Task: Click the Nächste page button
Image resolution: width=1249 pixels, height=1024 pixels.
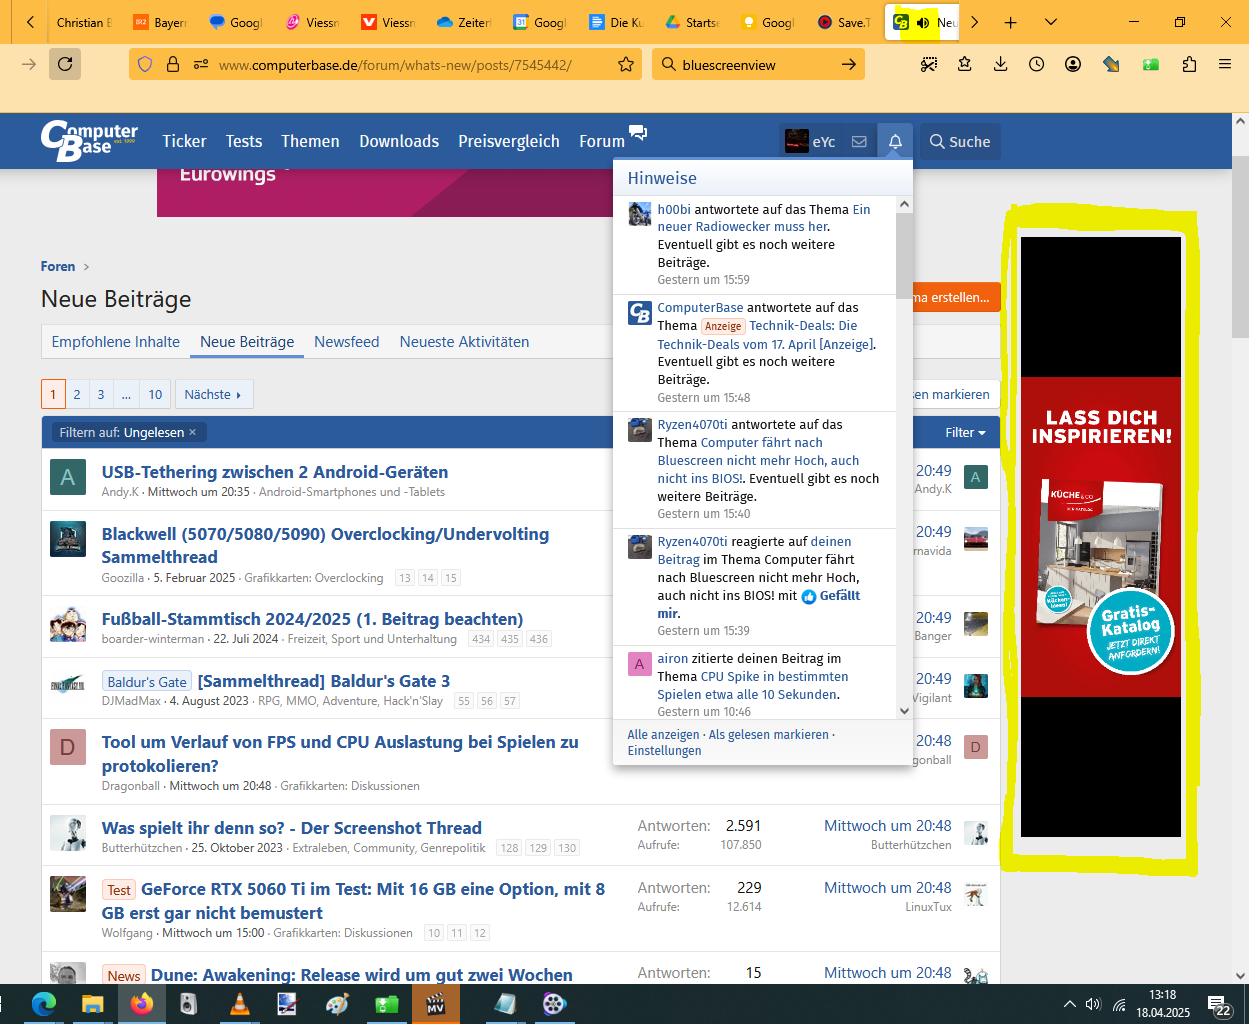Action: click(x=213, y=394)
